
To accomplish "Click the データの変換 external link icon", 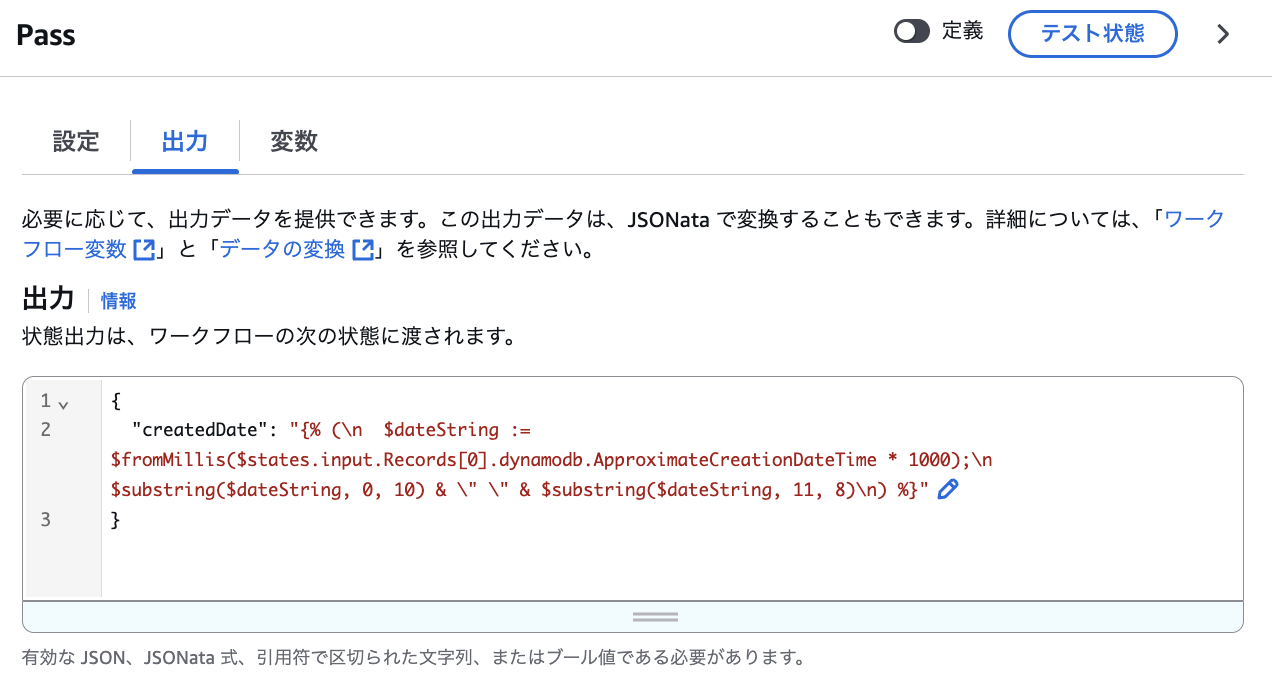I will point(363,248).
